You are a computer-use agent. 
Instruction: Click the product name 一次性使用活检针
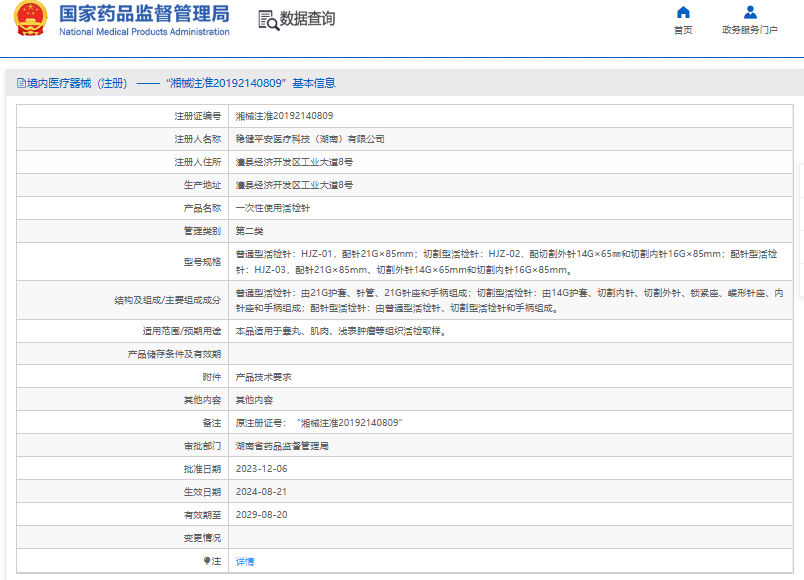pos(272,208)
